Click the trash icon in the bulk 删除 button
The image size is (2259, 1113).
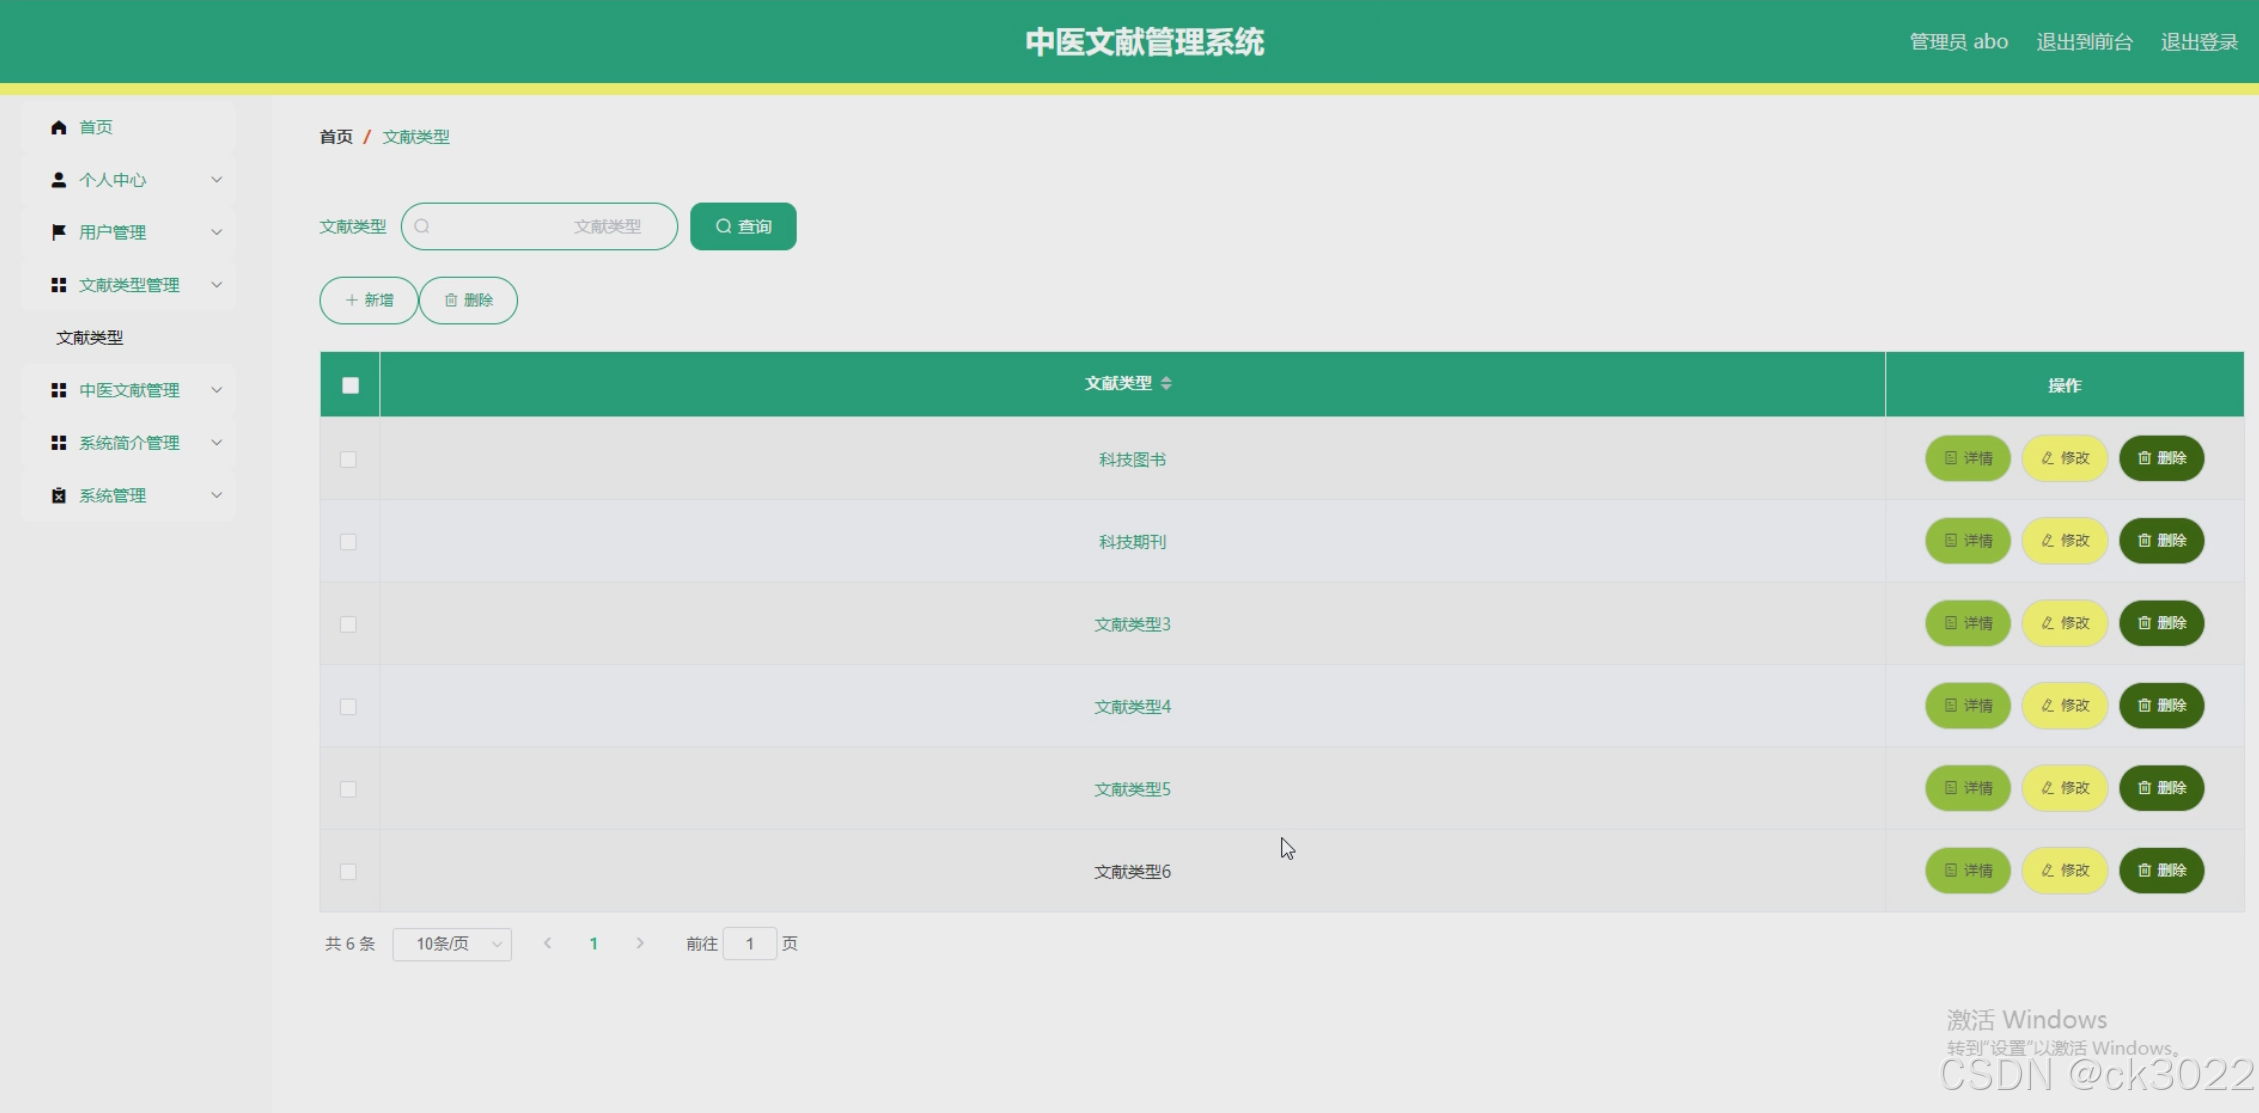click(451, 300)
